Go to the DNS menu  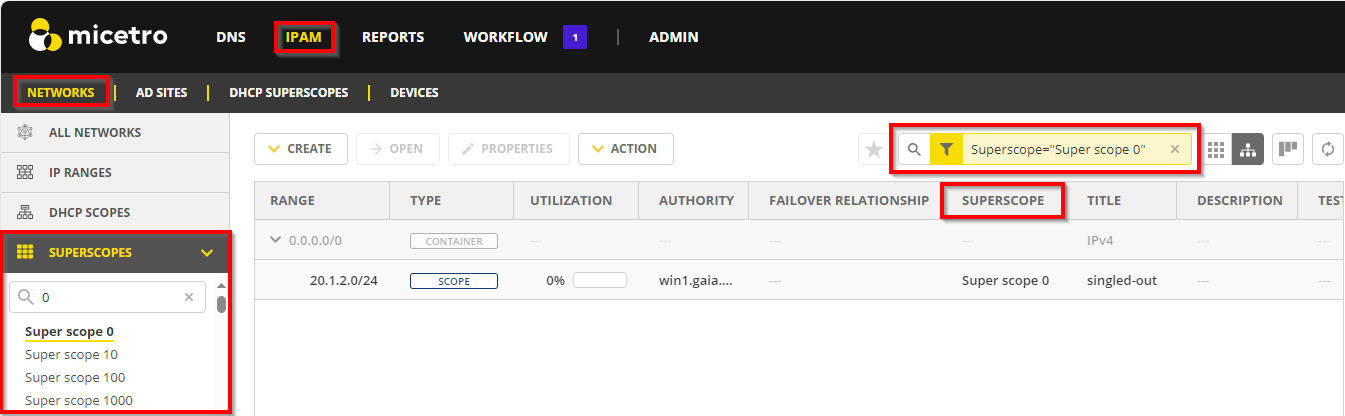[x=230, y=37]
